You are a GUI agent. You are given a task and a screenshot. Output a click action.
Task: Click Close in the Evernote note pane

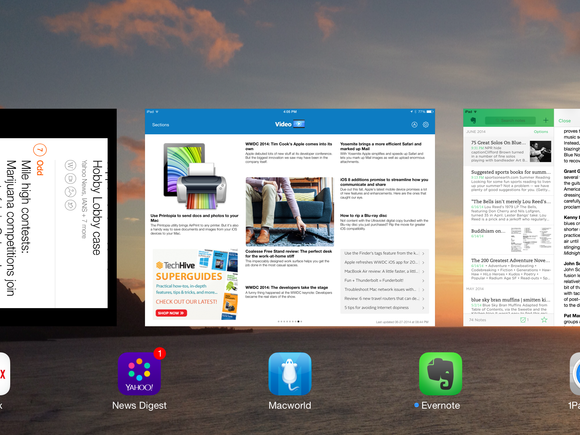click(564, 121)
